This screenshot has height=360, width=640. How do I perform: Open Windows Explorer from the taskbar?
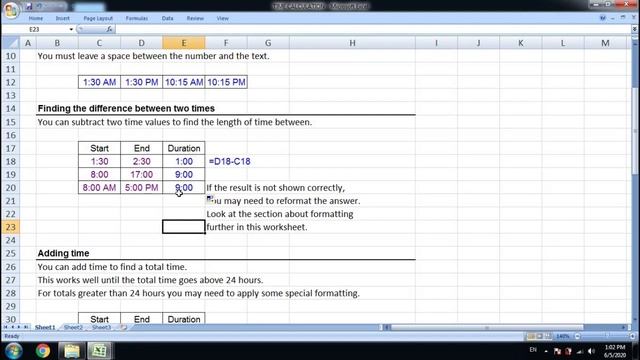(x=71, y=351)
